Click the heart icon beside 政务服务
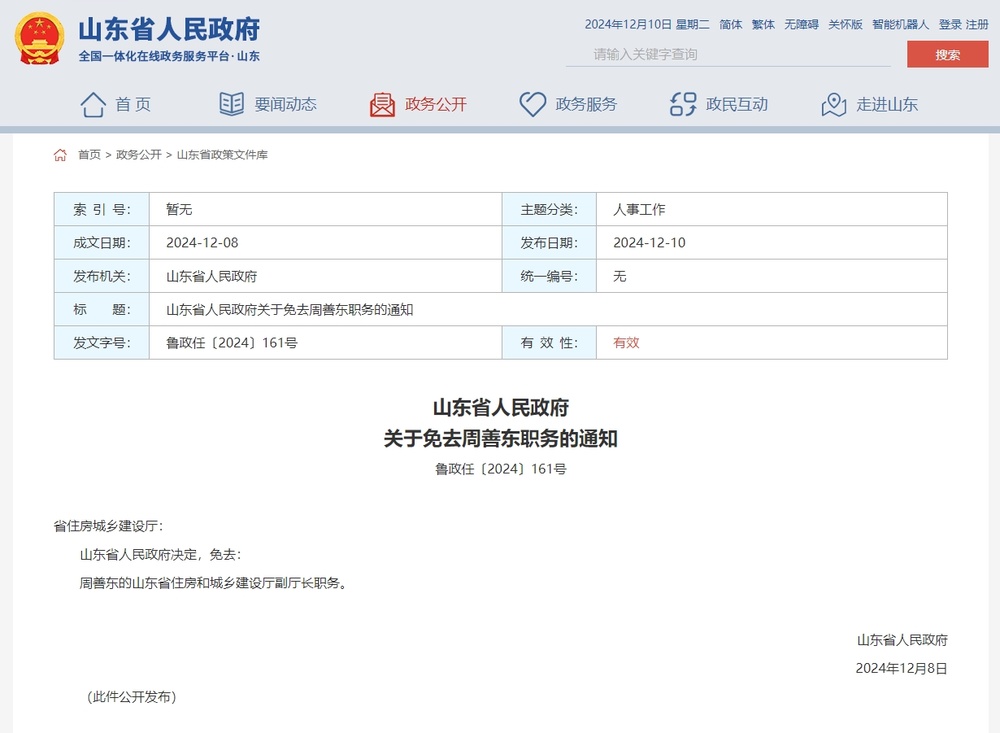The image size is (1000, 733). coord(533,104)
